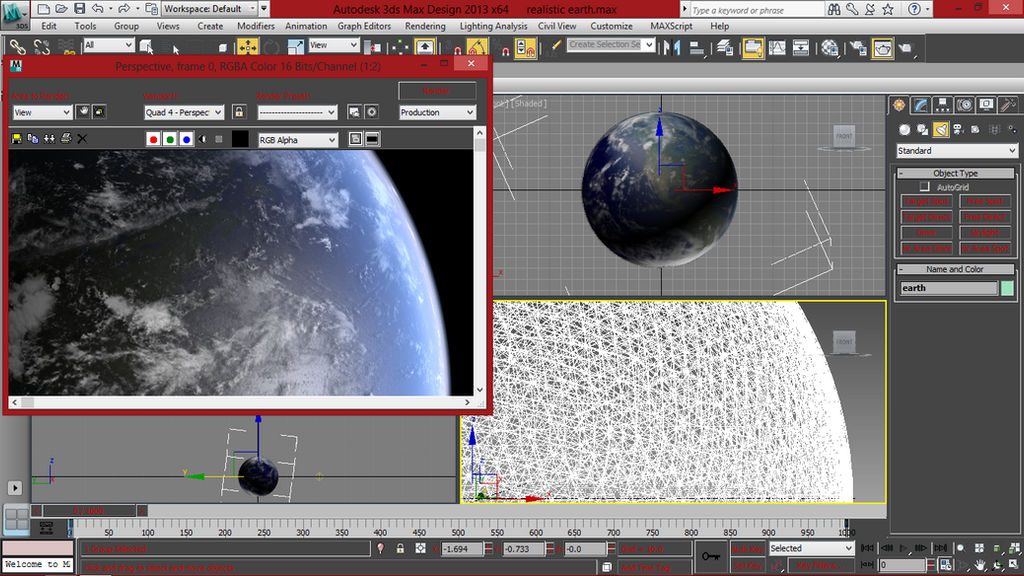Click the Target Spot light button
This screenshot has width=1024, height=576.
[x=926, y=201]
